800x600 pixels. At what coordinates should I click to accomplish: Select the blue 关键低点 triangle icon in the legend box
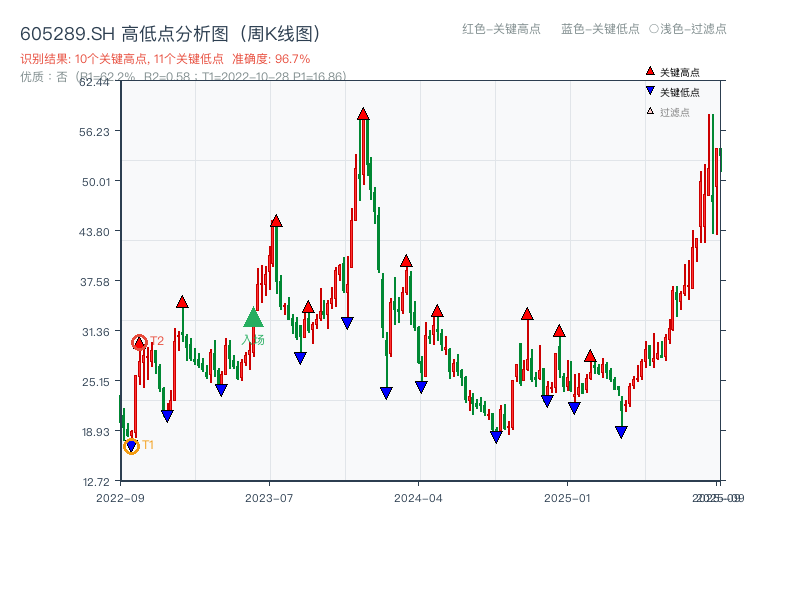649,90
